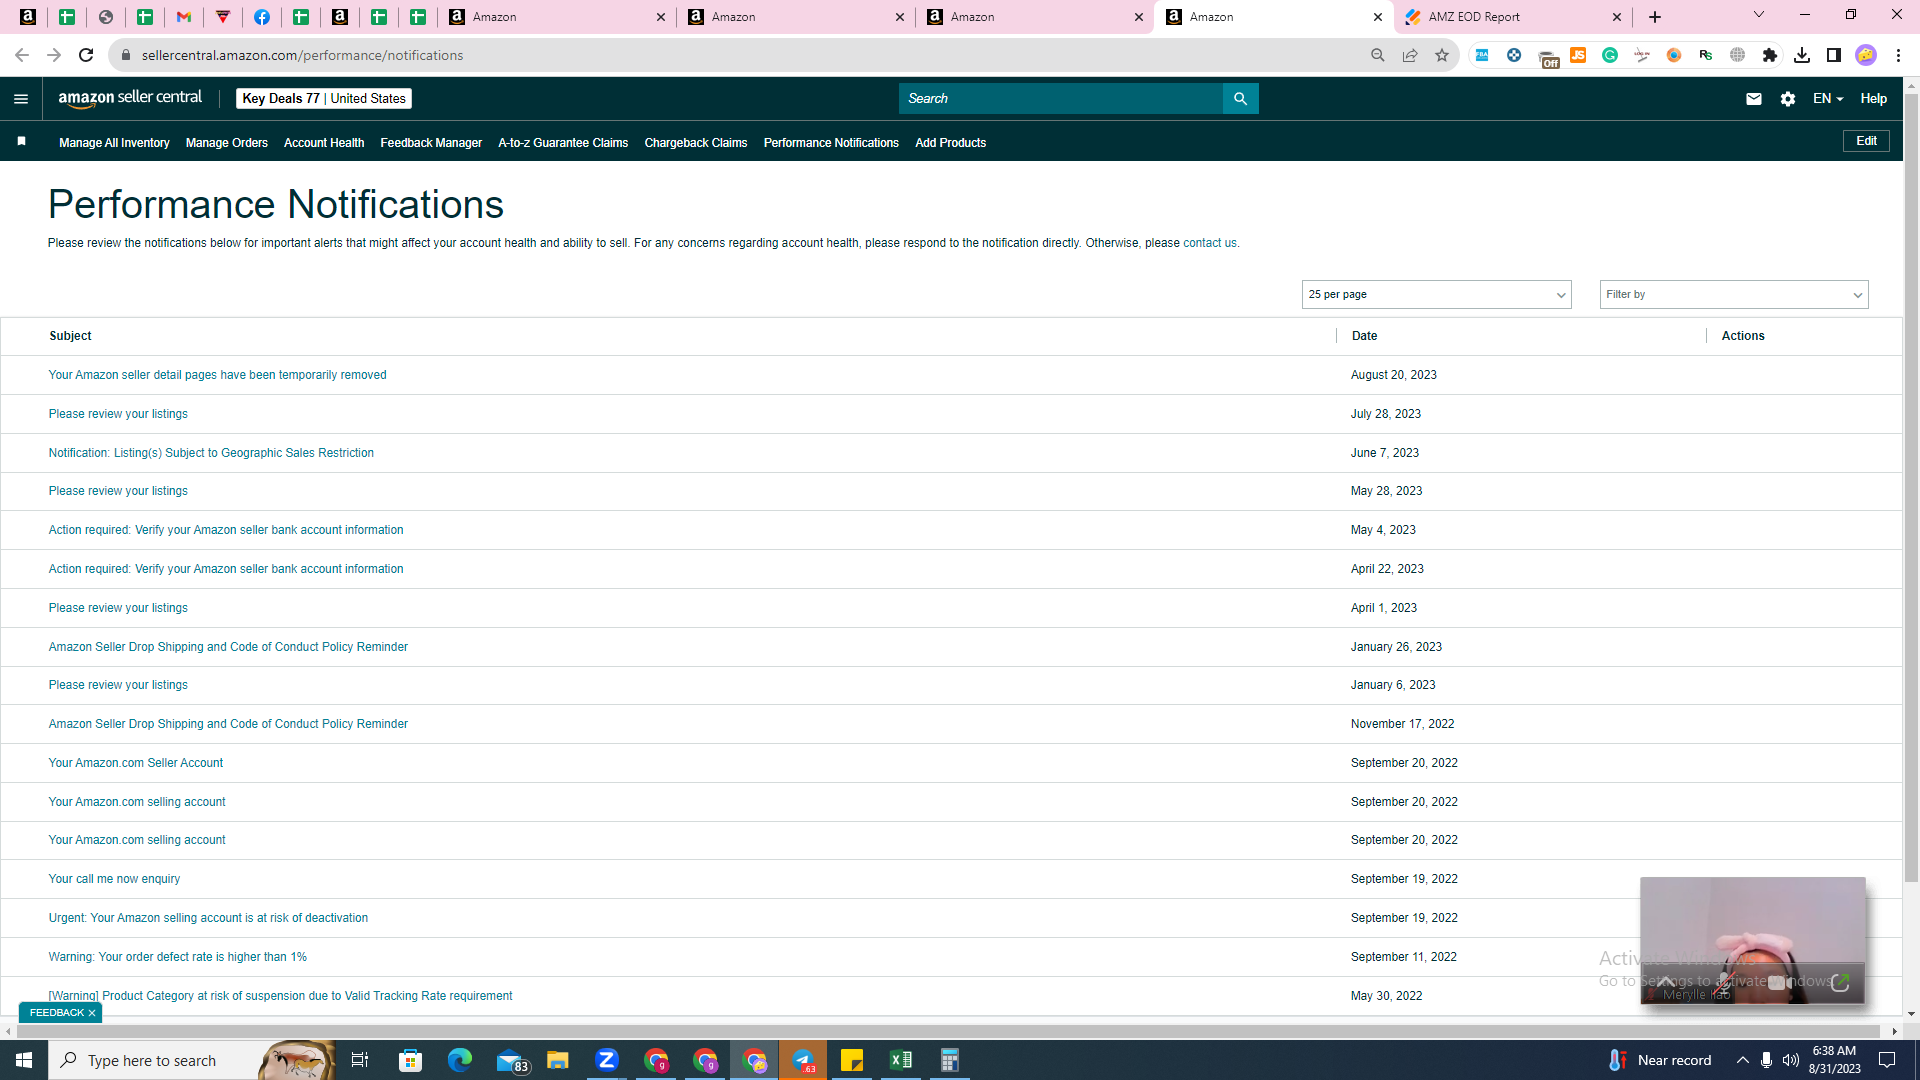The width and height of the screenshot is (1920, 1080).
Task: Close the FEEDBACK tab with its X
Action: [92, 1013]
